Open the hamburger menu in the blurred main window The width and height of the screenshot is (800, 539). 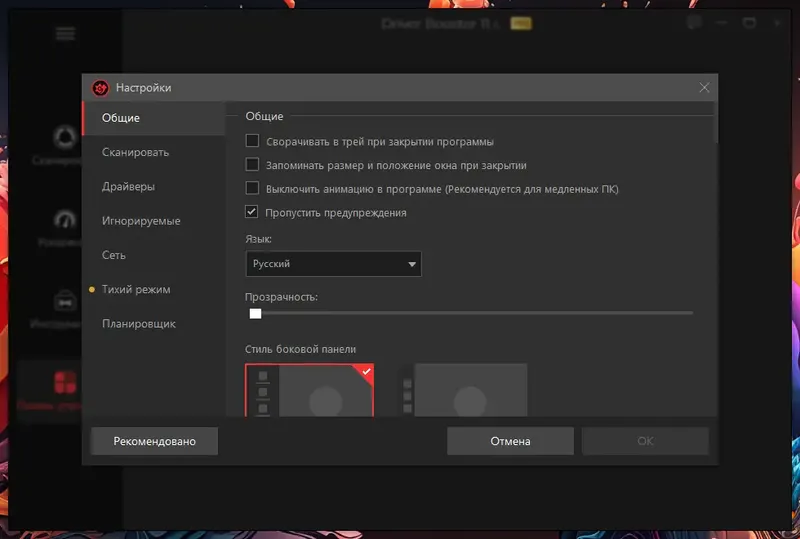click(65, 34)
